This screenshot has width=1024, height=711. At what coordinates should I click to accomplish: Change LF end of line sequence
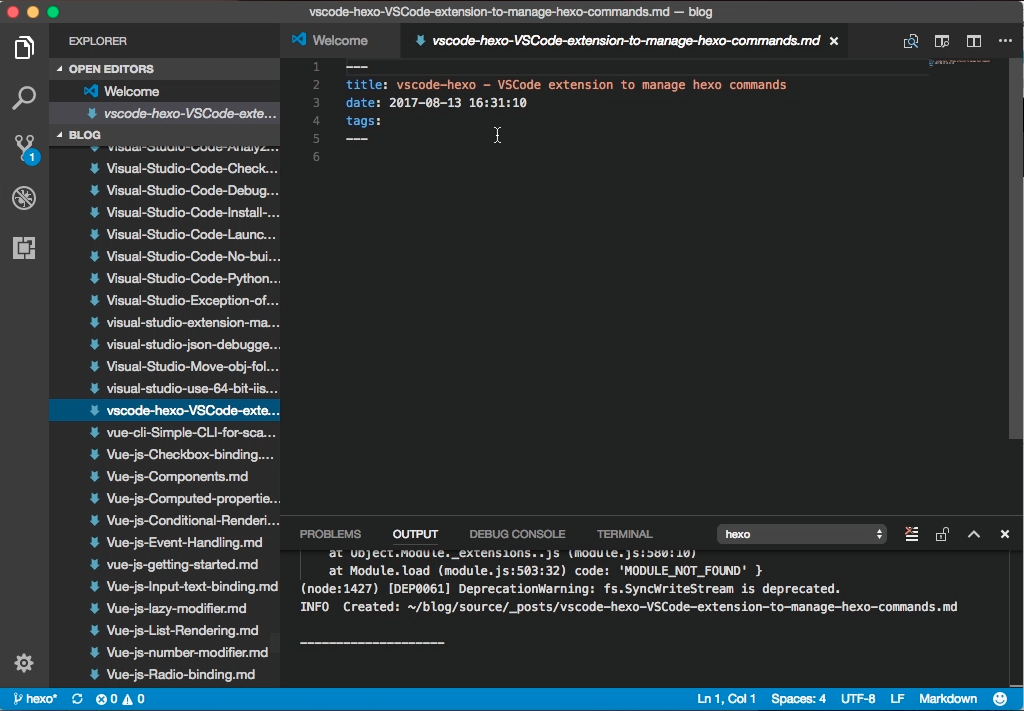tap(897, 699)
